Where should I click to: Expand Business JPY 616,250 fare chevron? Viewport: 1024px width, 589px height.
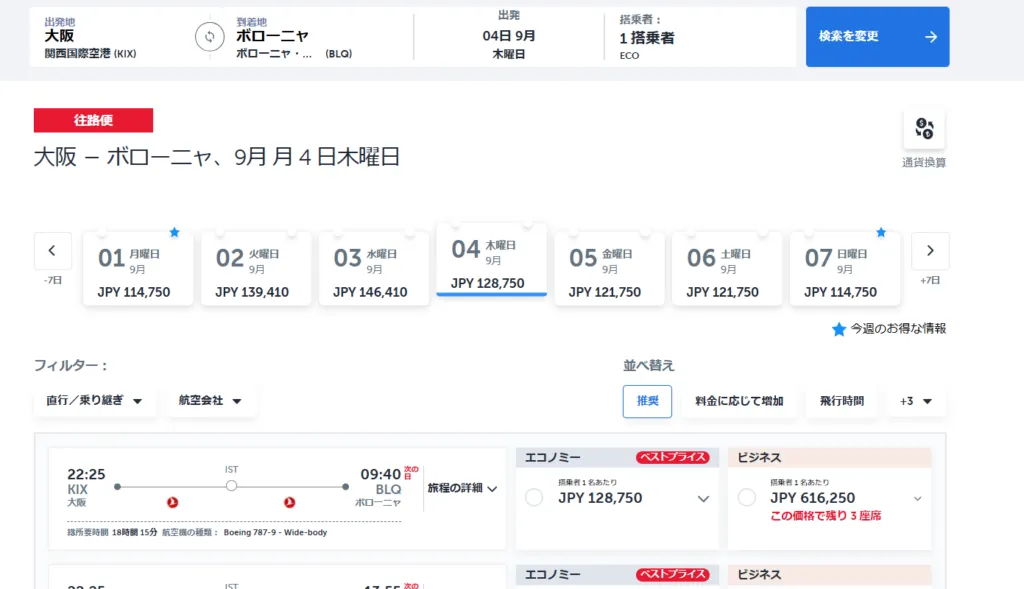(918, 499)
